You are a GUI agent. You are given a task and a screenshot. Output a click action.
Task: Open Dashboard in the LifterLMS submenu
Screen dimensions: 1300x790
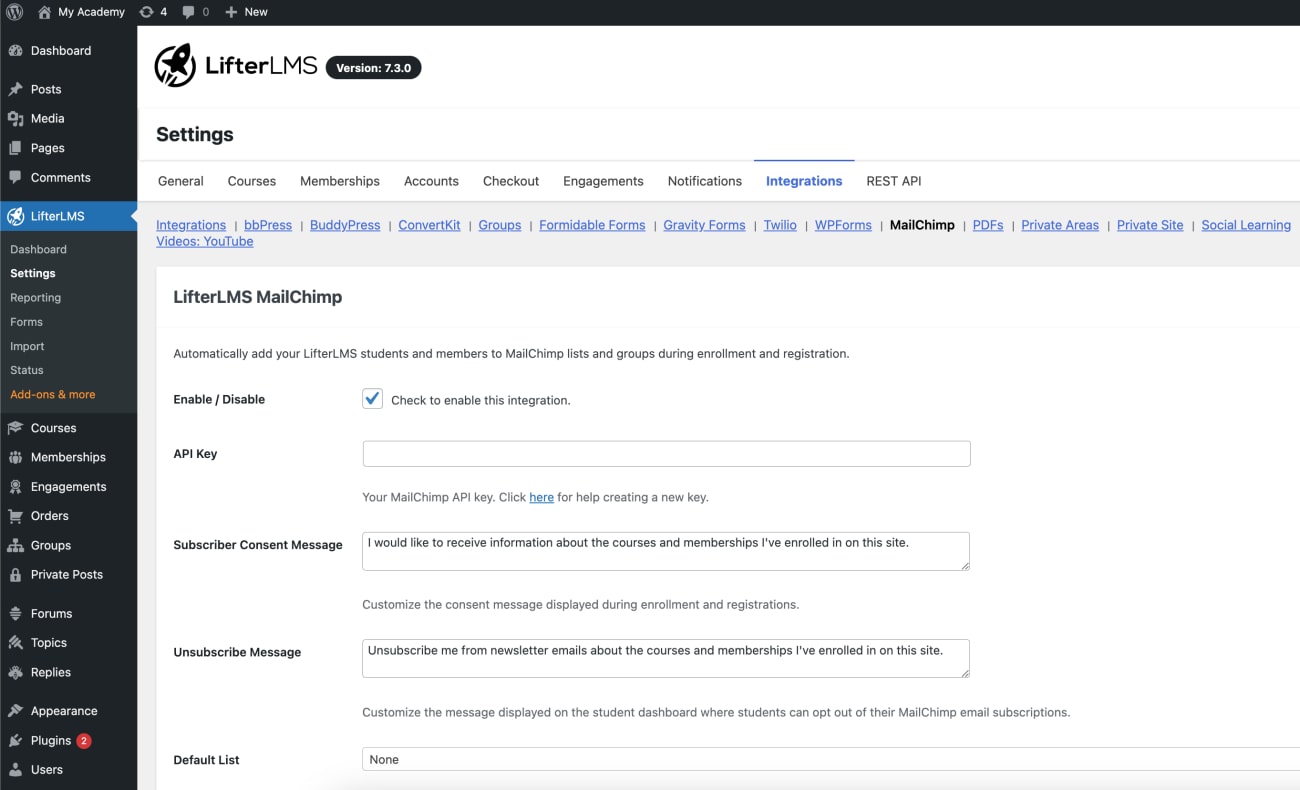(x=38, y=249)
